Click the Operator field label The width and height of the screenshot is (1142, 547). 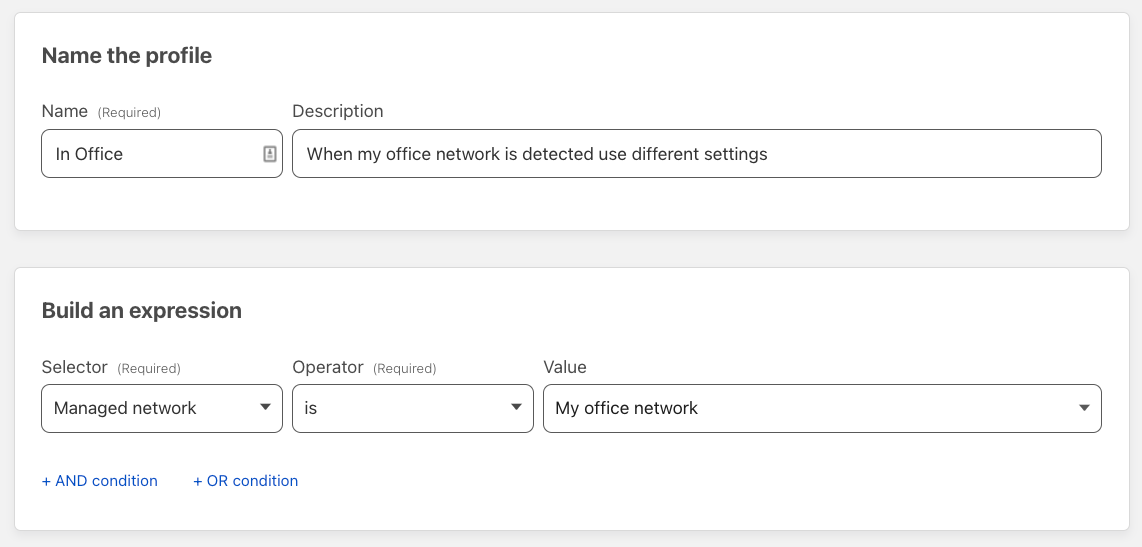[x=328, y=367]
